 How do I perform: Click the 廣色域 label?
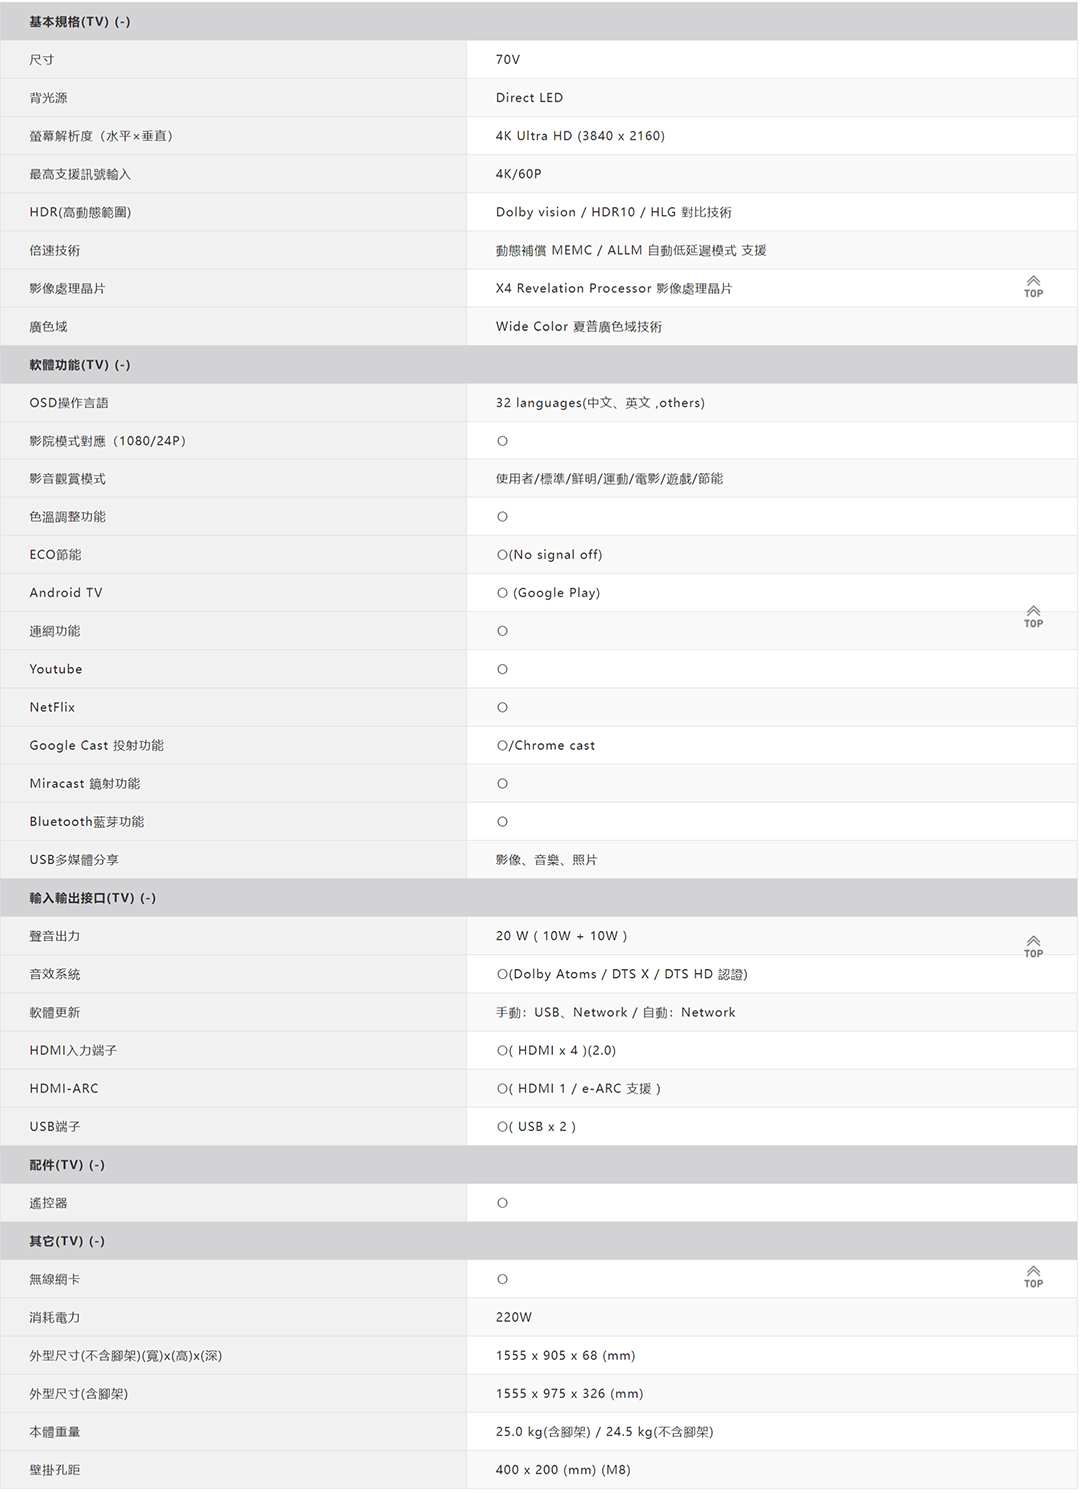pyautogui.click(x=48, y=327)
